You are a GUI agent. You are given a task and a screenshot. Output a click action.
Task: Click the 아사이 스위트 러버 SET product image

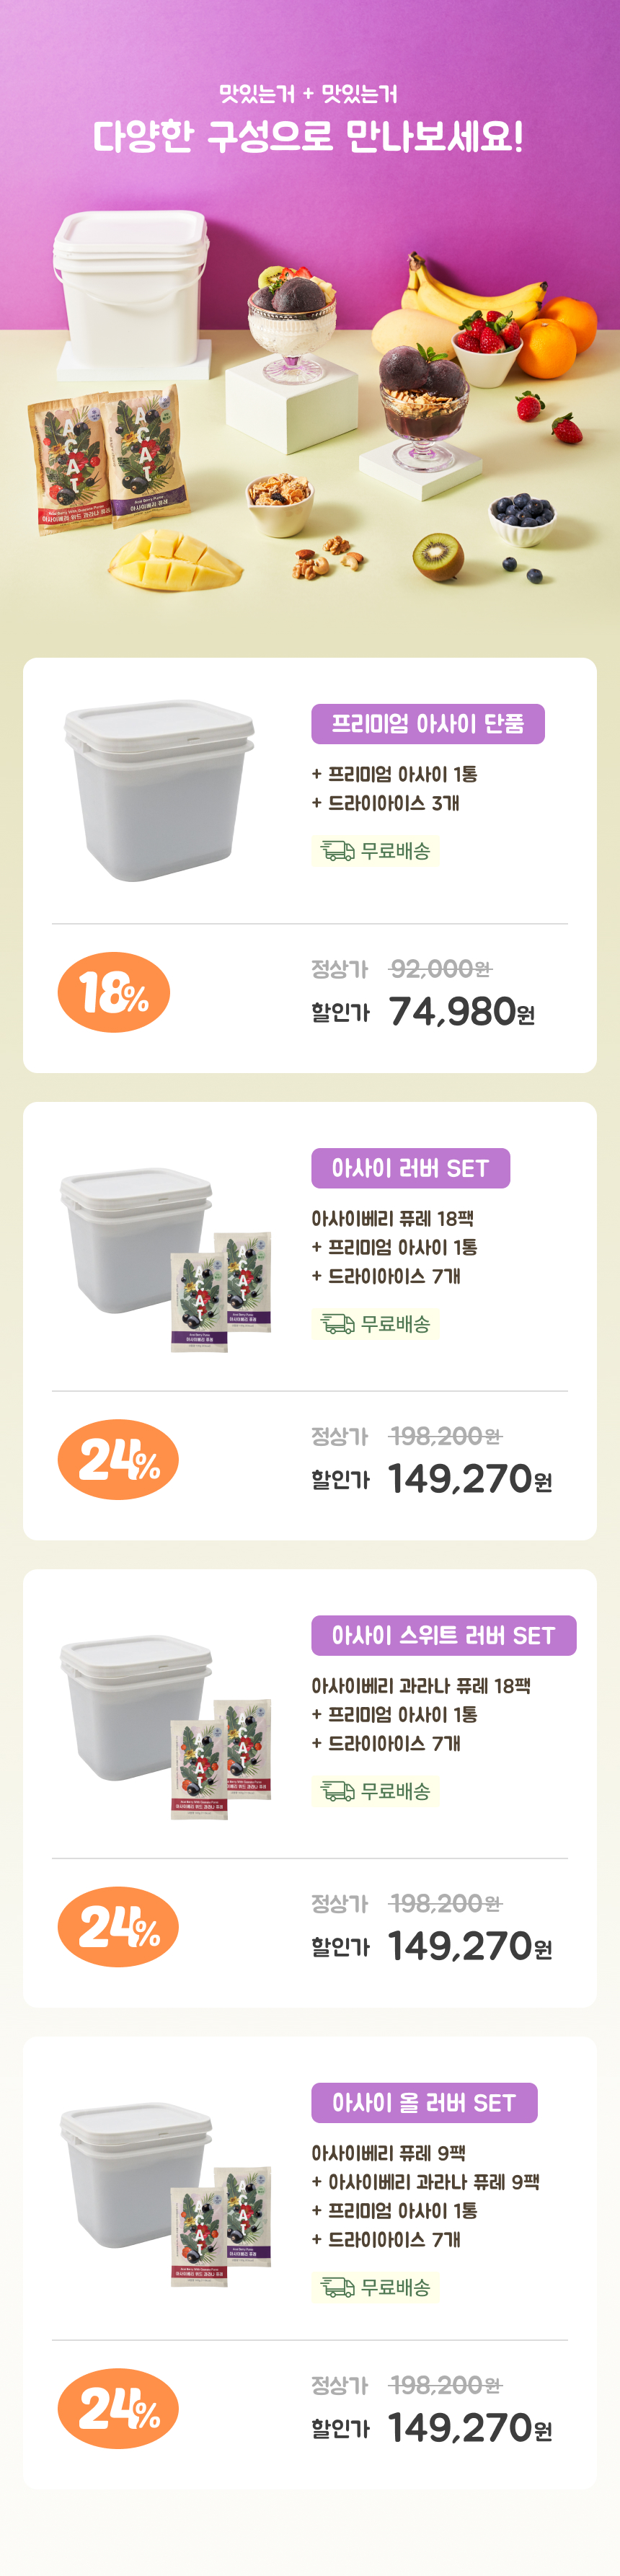pos(165,1725)
